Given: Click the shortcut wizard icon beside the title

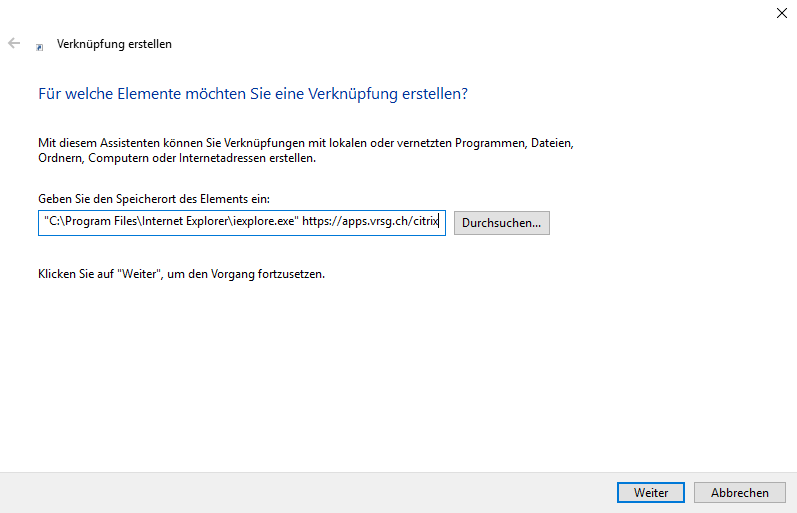Looking at the screenshot, I should 40,46.
